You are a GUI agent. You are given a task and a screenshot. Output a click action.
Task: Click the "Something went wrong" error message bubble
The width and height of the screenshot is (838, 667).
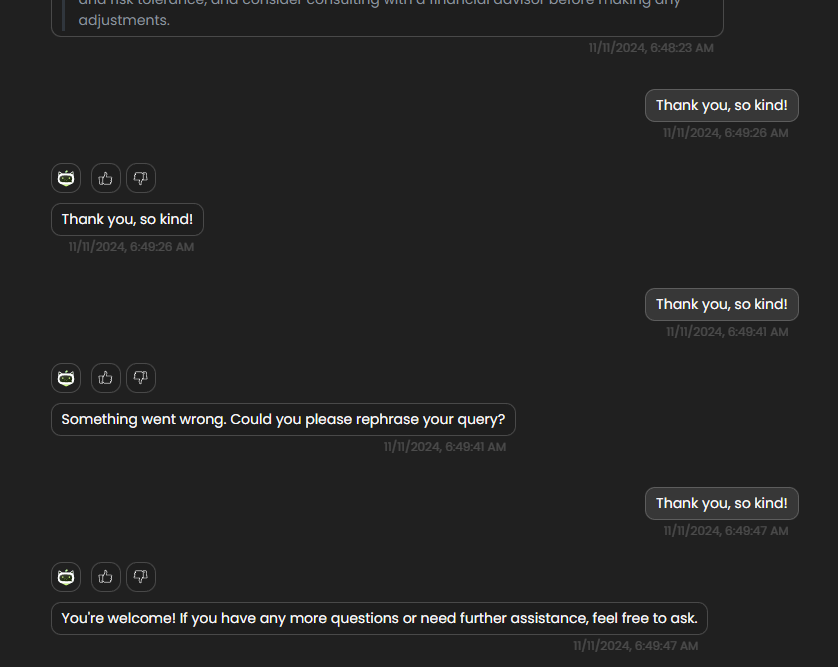283,419
